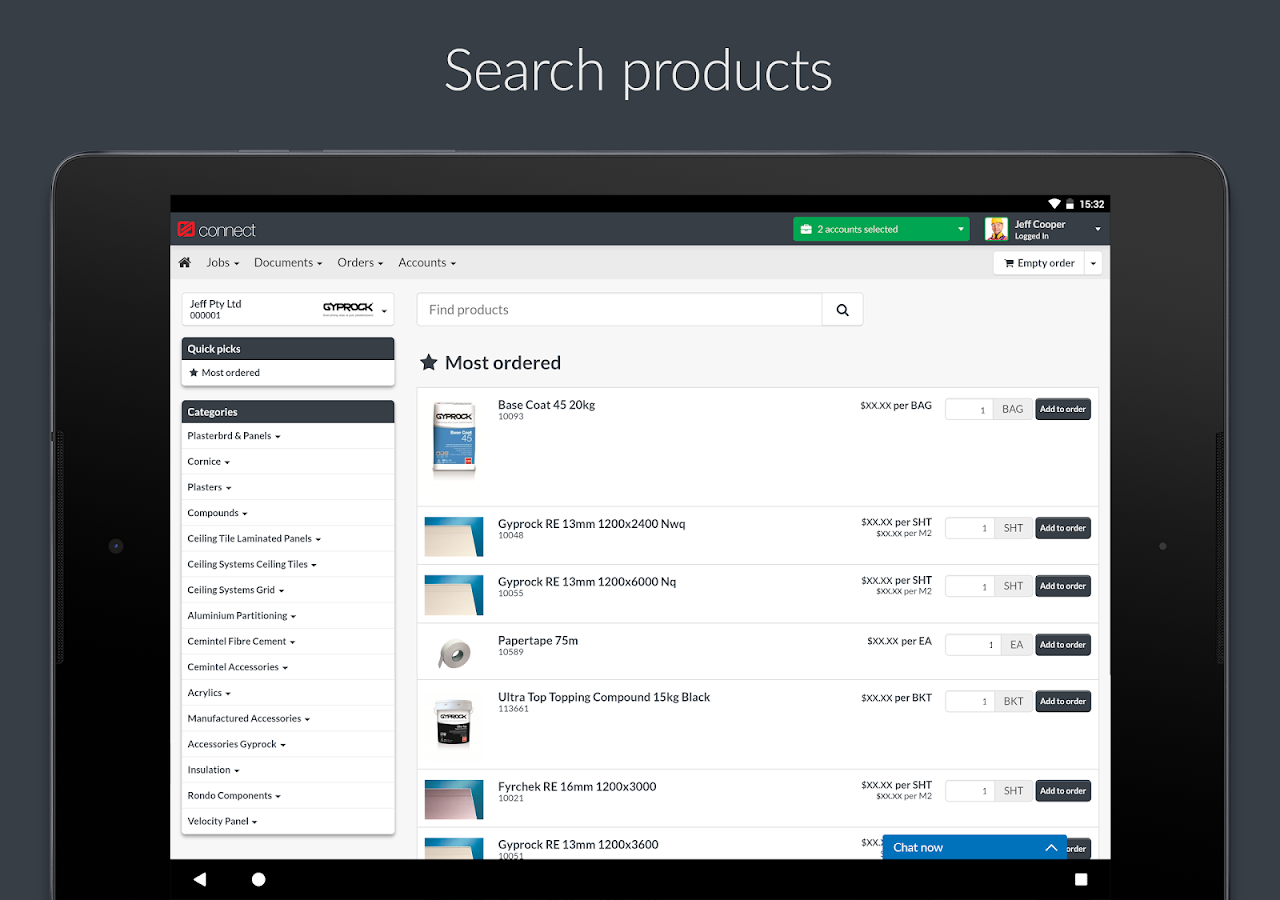This screenshot has height=900, width=1280.
Task: Select Most ordered quick pick
Action: (288, 373)
